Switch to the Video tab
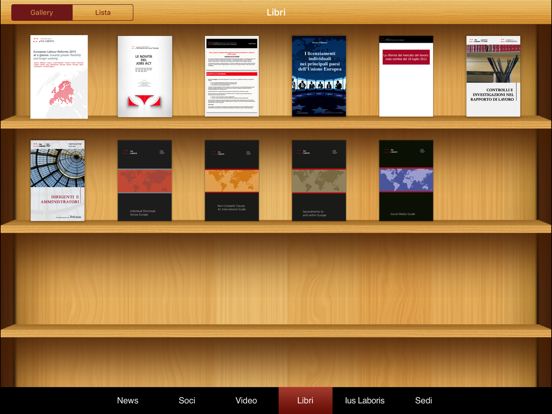 pyautogui.click(x=246, y=401)
